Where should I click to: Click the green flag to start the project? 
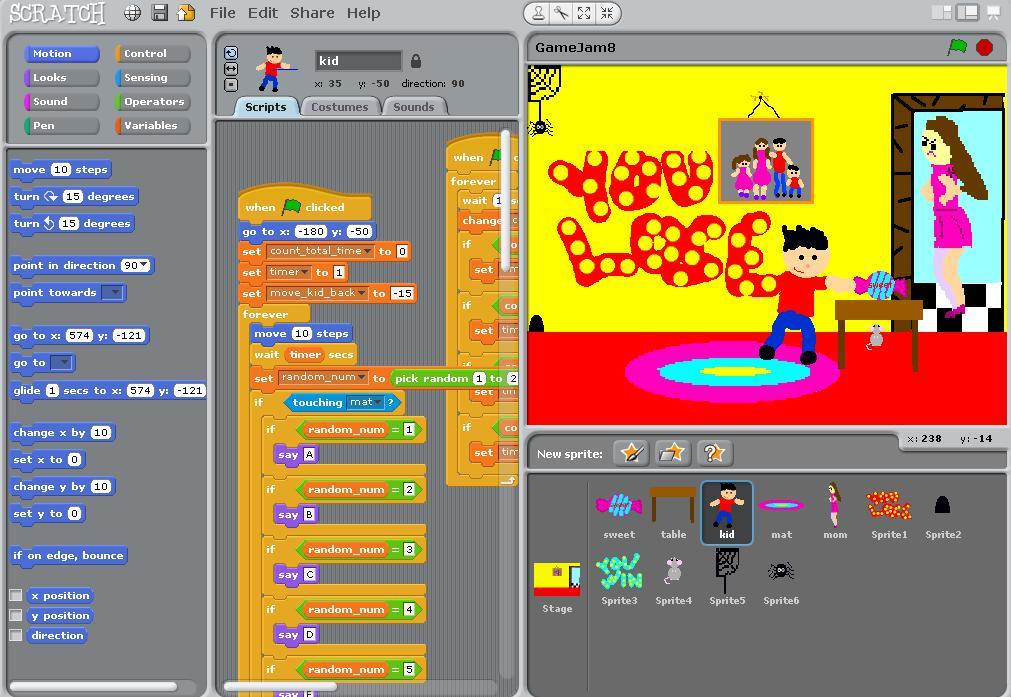(957, 47)
